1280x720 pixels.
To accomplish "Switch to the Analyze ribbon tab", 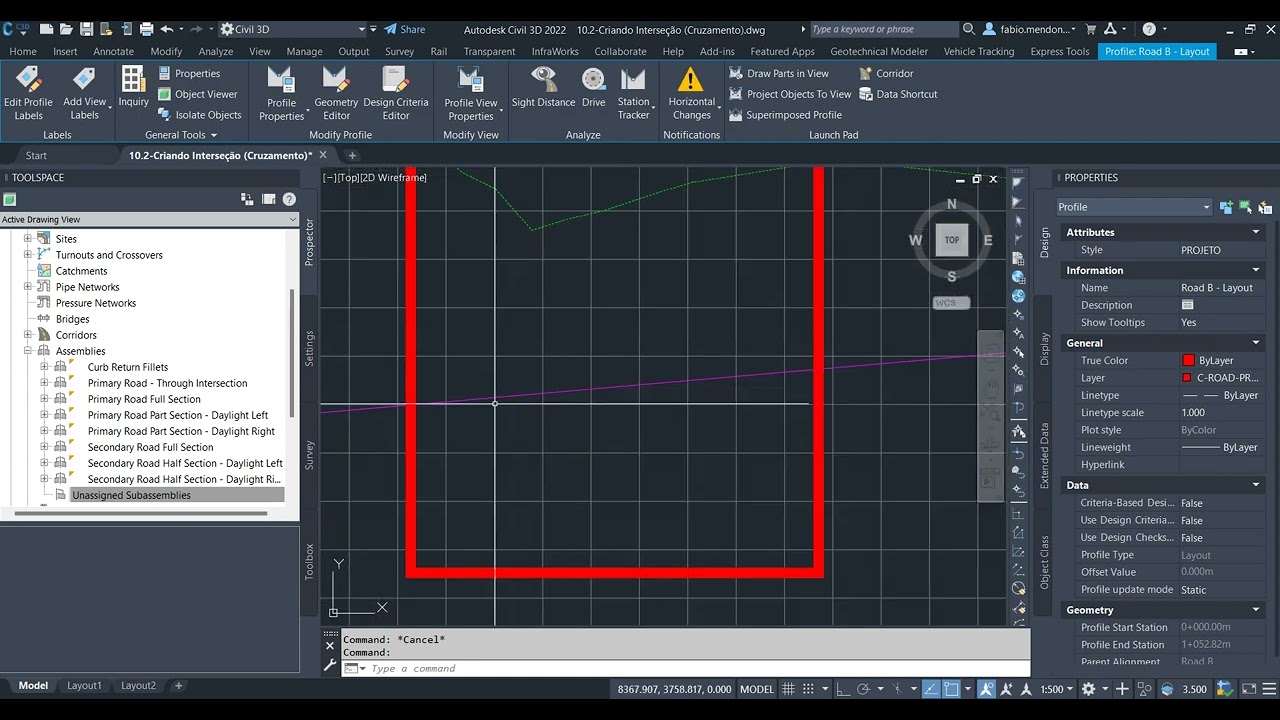I will click(215, 51).
